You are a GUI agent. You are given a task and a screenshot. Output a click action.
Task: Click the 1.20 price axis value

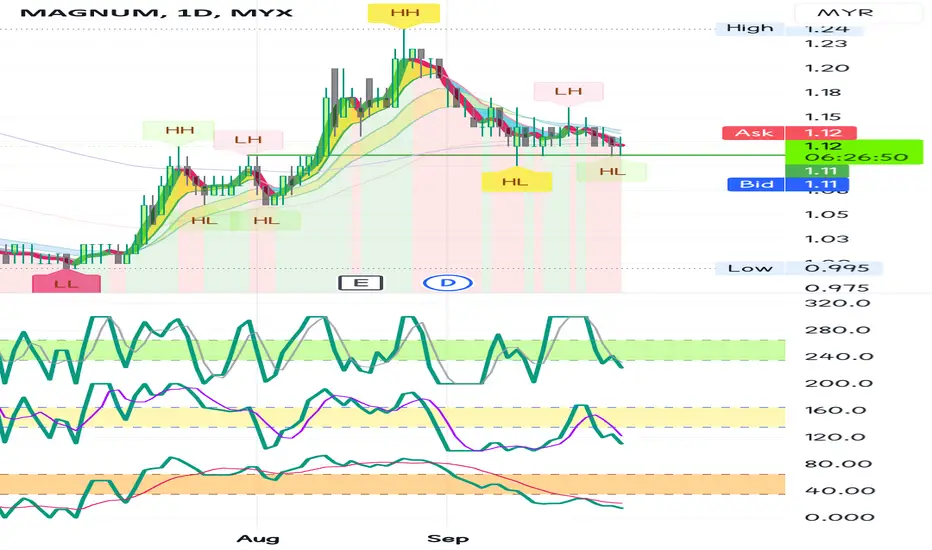(x=826, y=68)
